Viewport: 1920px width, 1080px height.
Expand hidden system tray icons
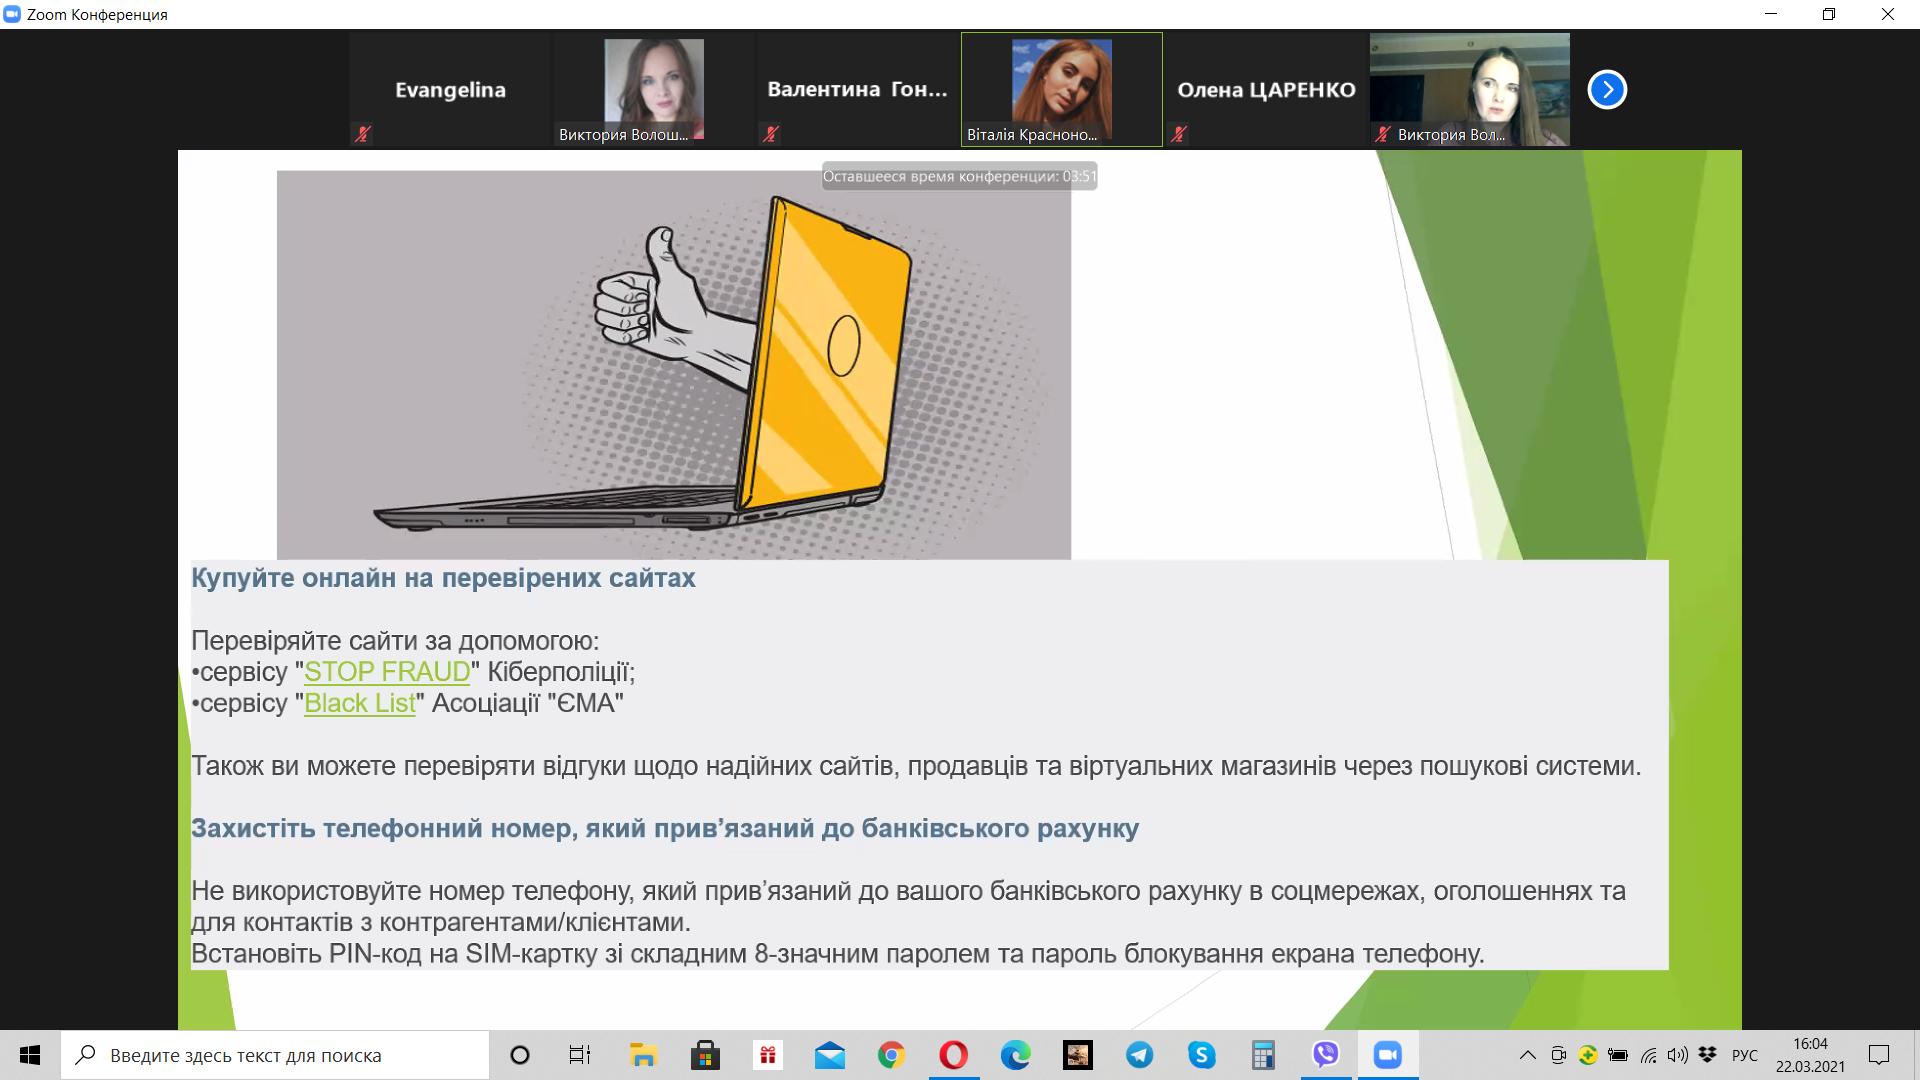pyautogui.click(x=1527, y=1055)
